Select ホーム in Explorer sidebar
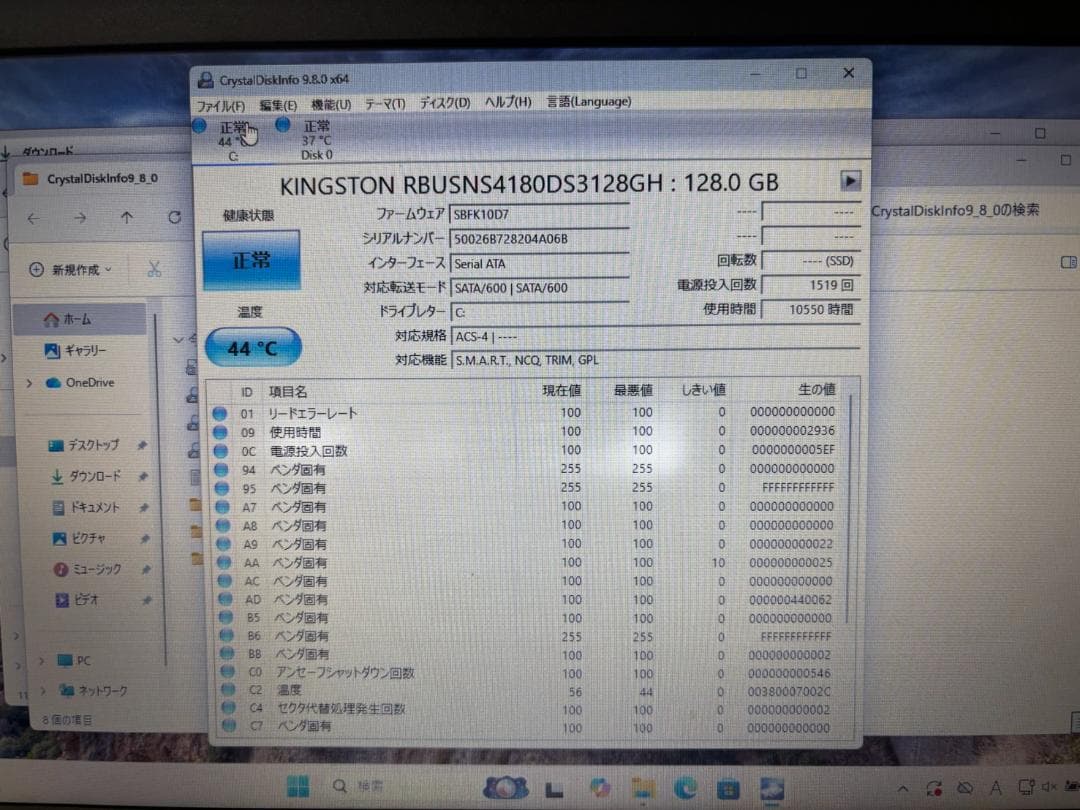Viewport: 1080px width, 810px height. tap(80, 319)
